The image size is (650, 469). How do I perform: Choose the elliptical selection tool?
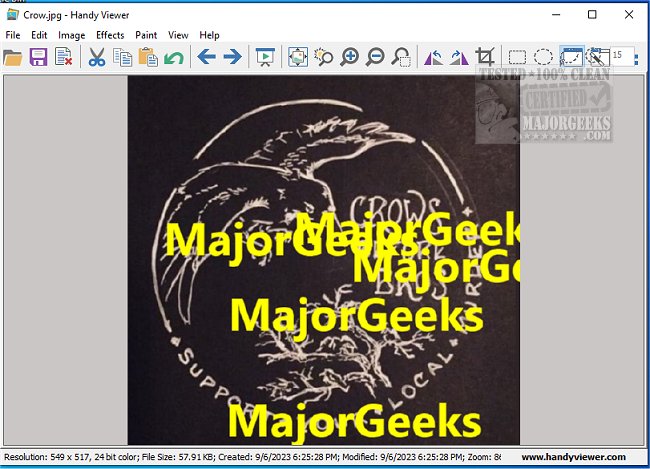click(x=543, y=57)
